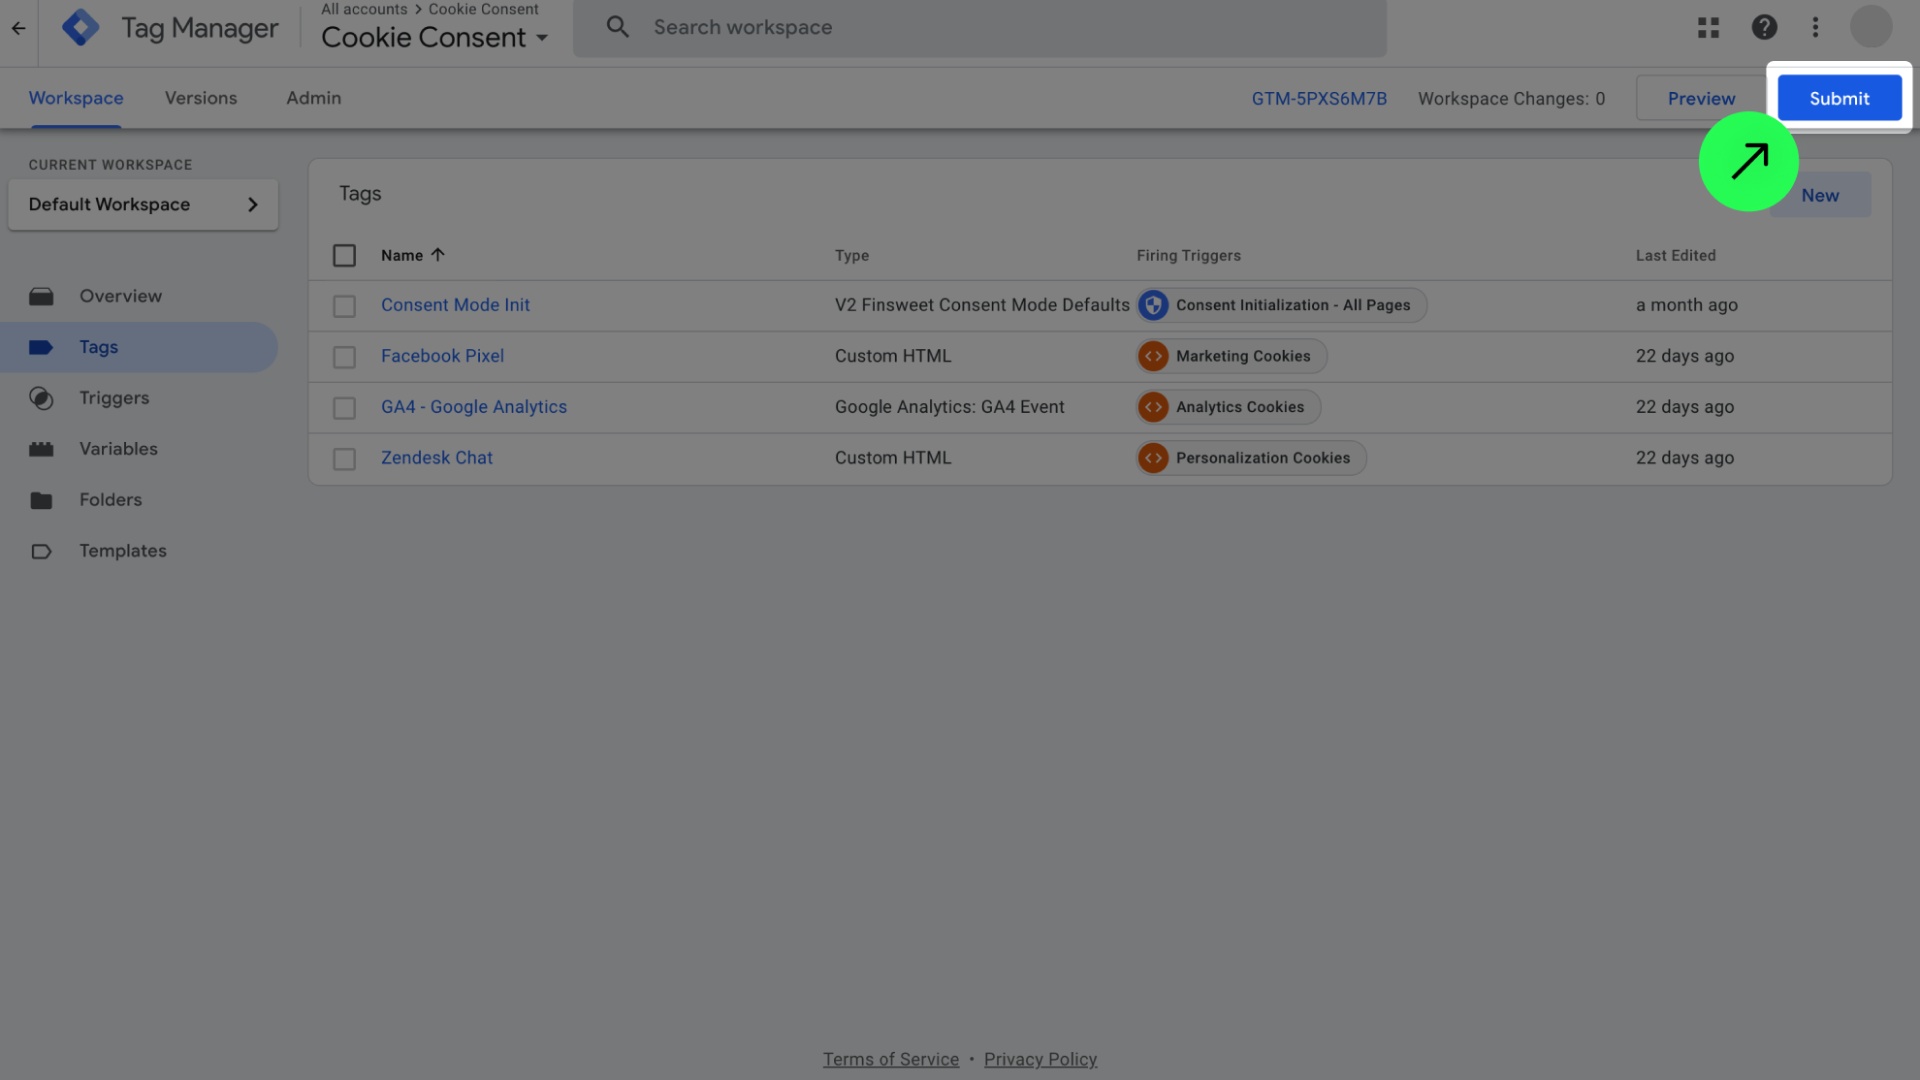Click the Submit button

coord(1838,98)
